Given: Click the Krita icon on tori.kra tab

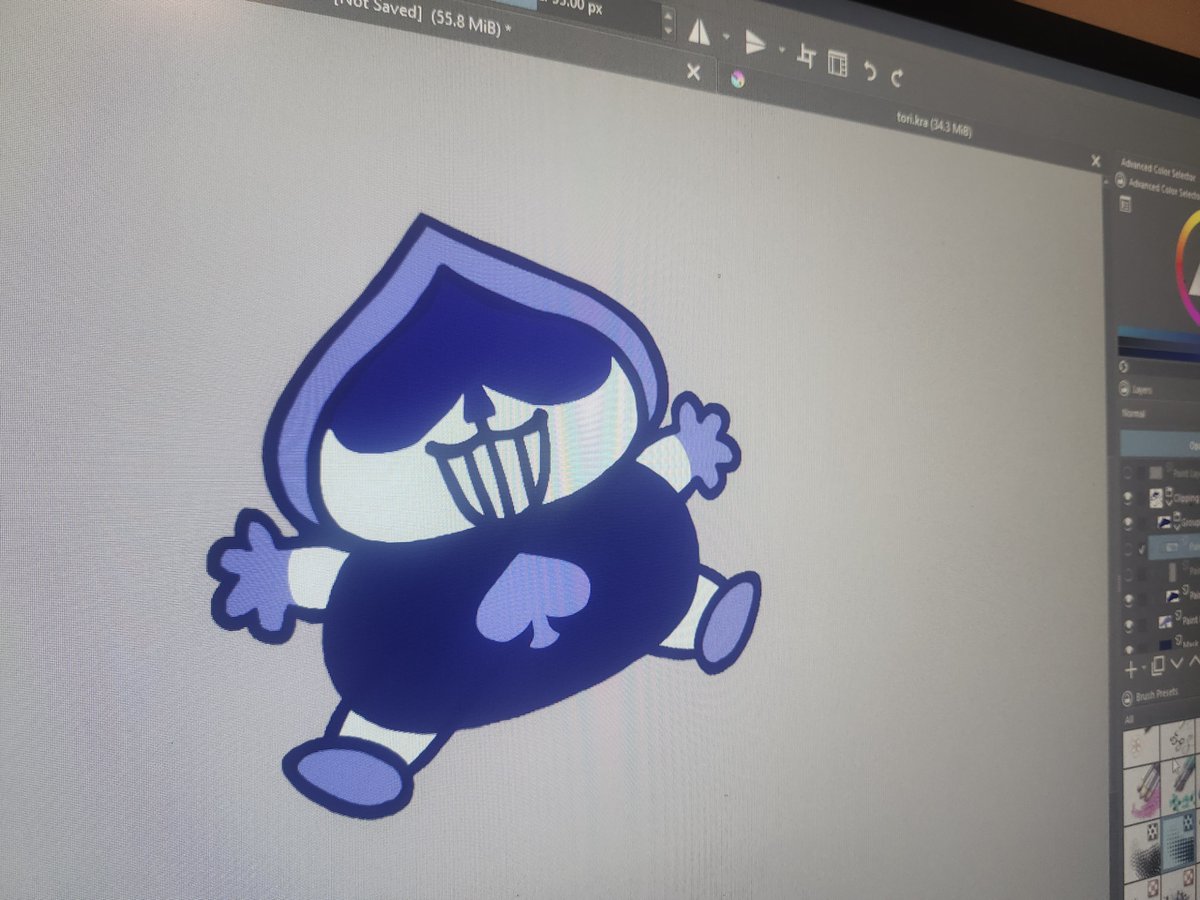Looking at the screenshot, I should coord(738,79).
